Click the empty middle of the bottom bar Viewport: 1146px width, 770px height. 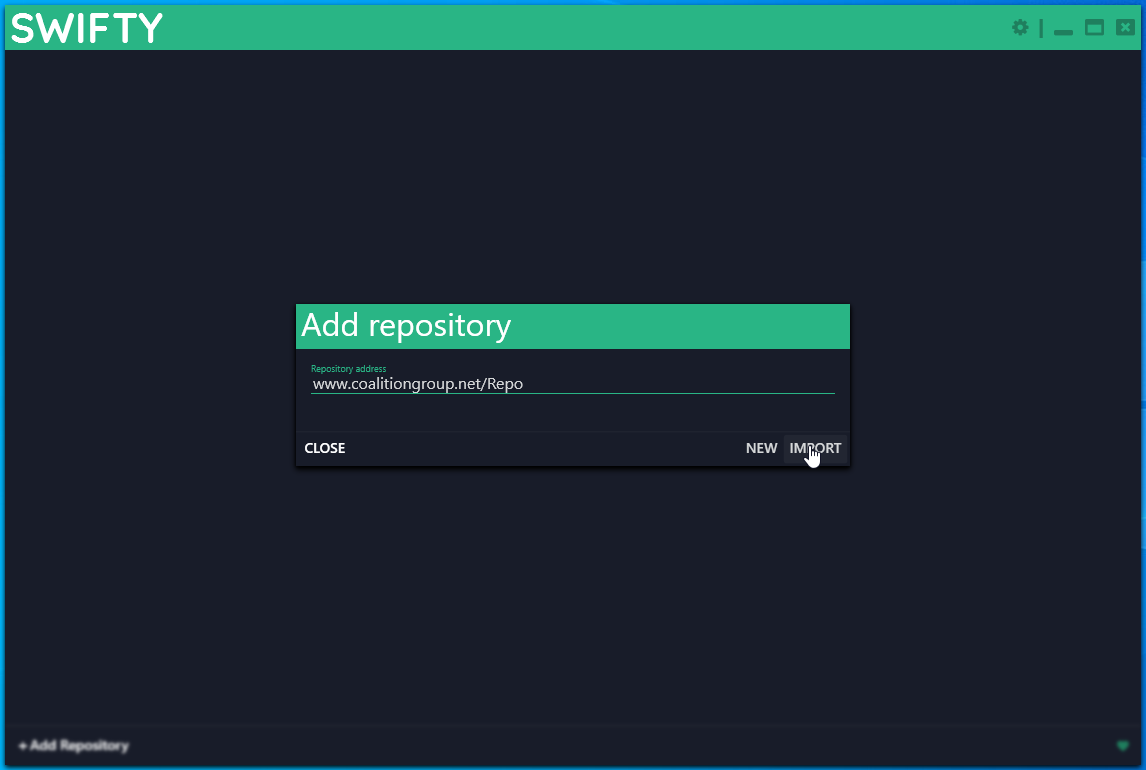600,746
